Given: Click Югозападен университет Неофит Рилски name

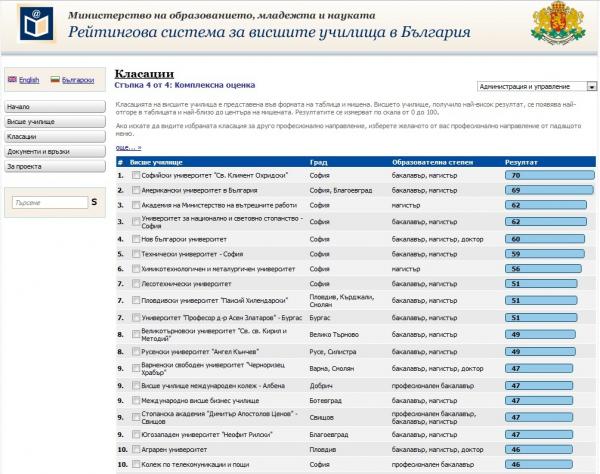Looking at the screenshot, I should pos(207,435).
